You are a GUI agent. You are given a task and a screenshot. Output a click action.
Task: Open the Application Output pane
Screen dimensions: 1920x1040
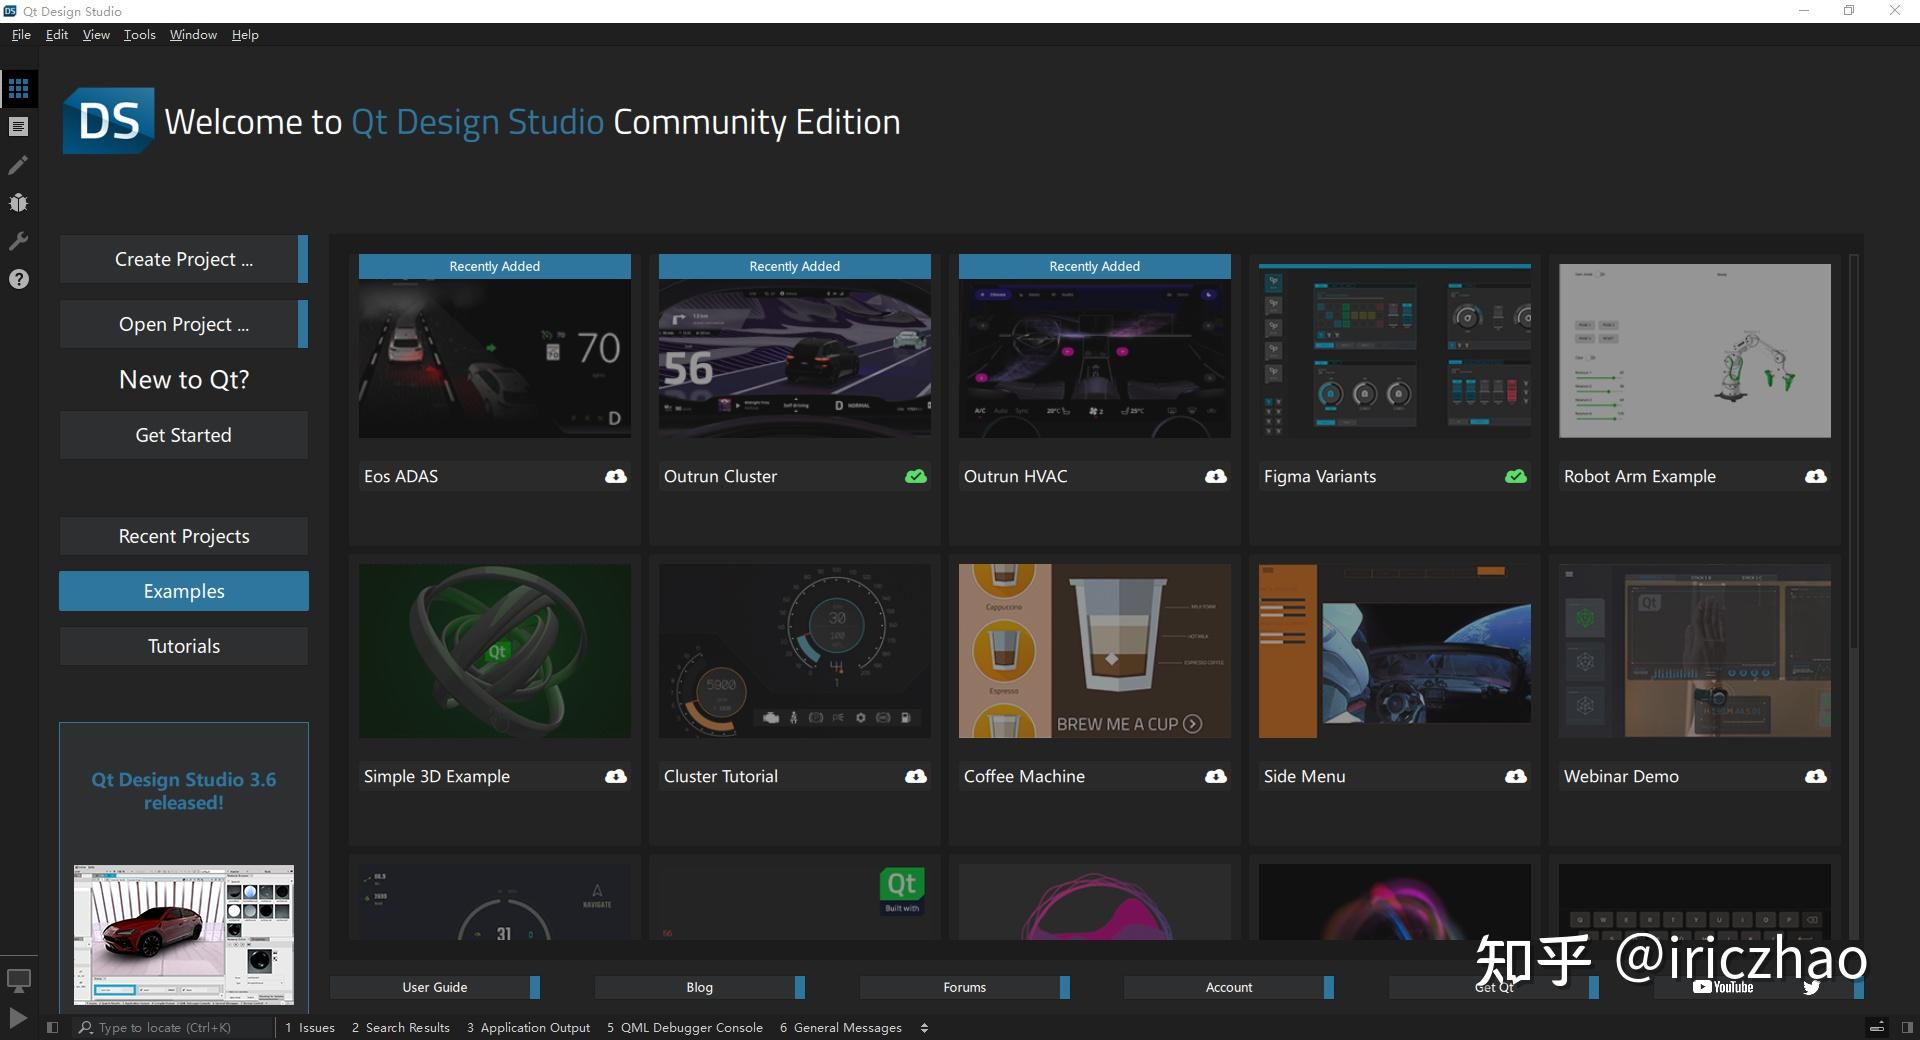tap(528, 1027)
